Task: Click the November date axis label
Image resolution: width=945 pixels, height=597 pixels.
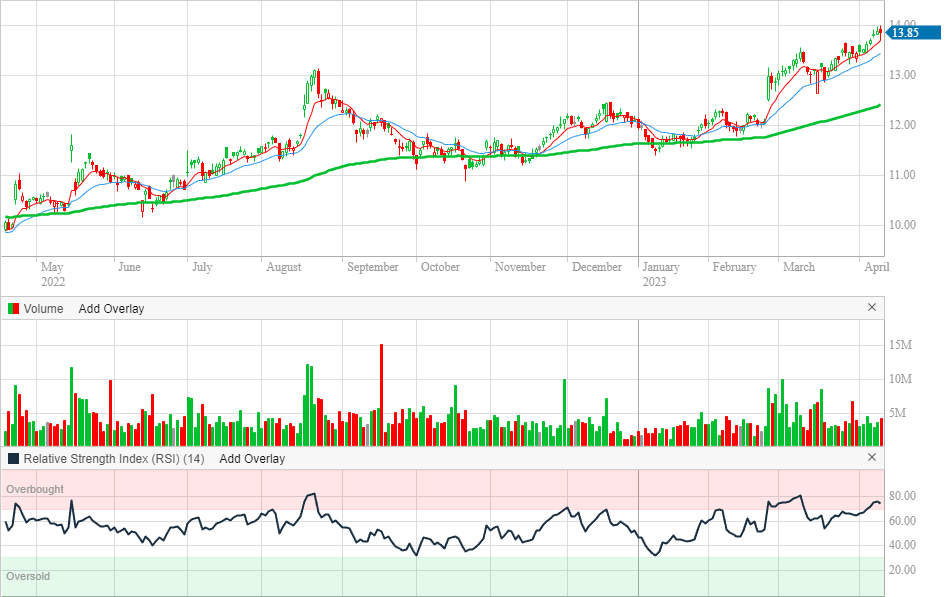Action: (x=520, y=267)
